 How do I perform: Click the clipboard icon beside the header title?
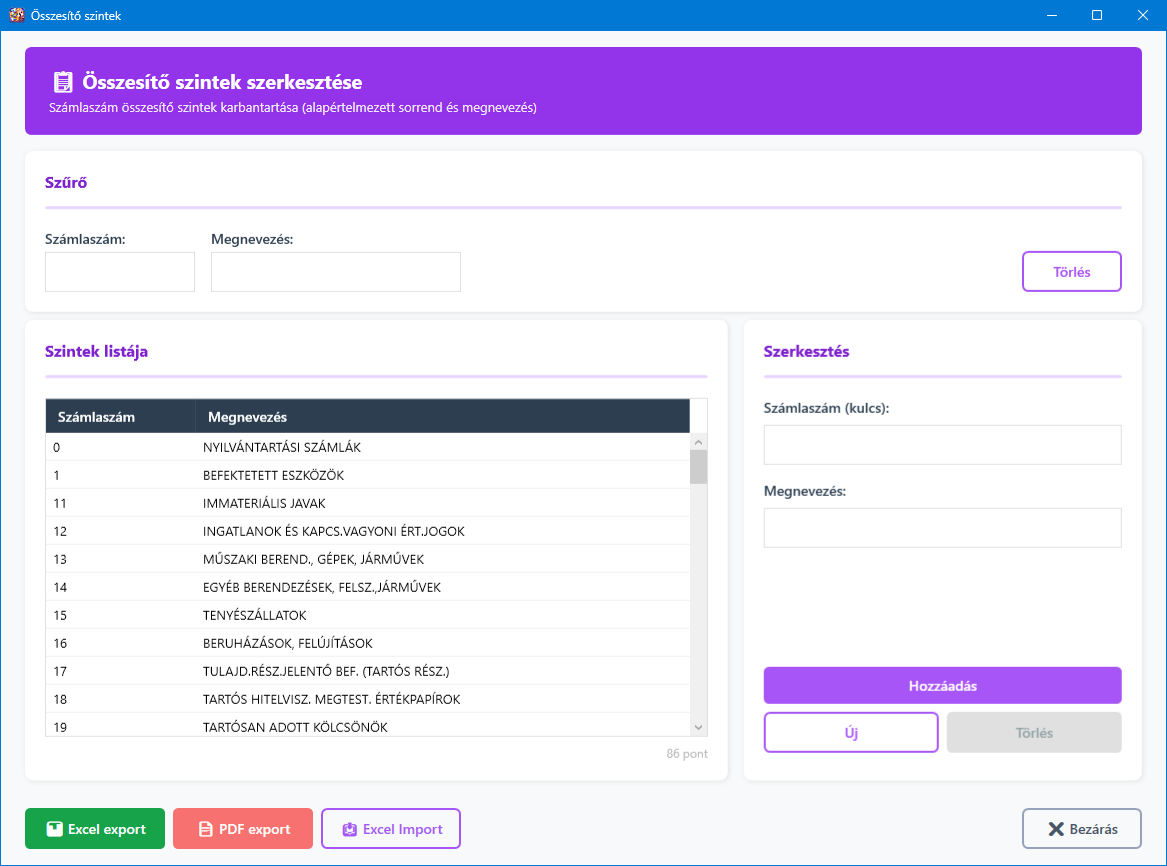pyautogui.click(x=63, y=82)
